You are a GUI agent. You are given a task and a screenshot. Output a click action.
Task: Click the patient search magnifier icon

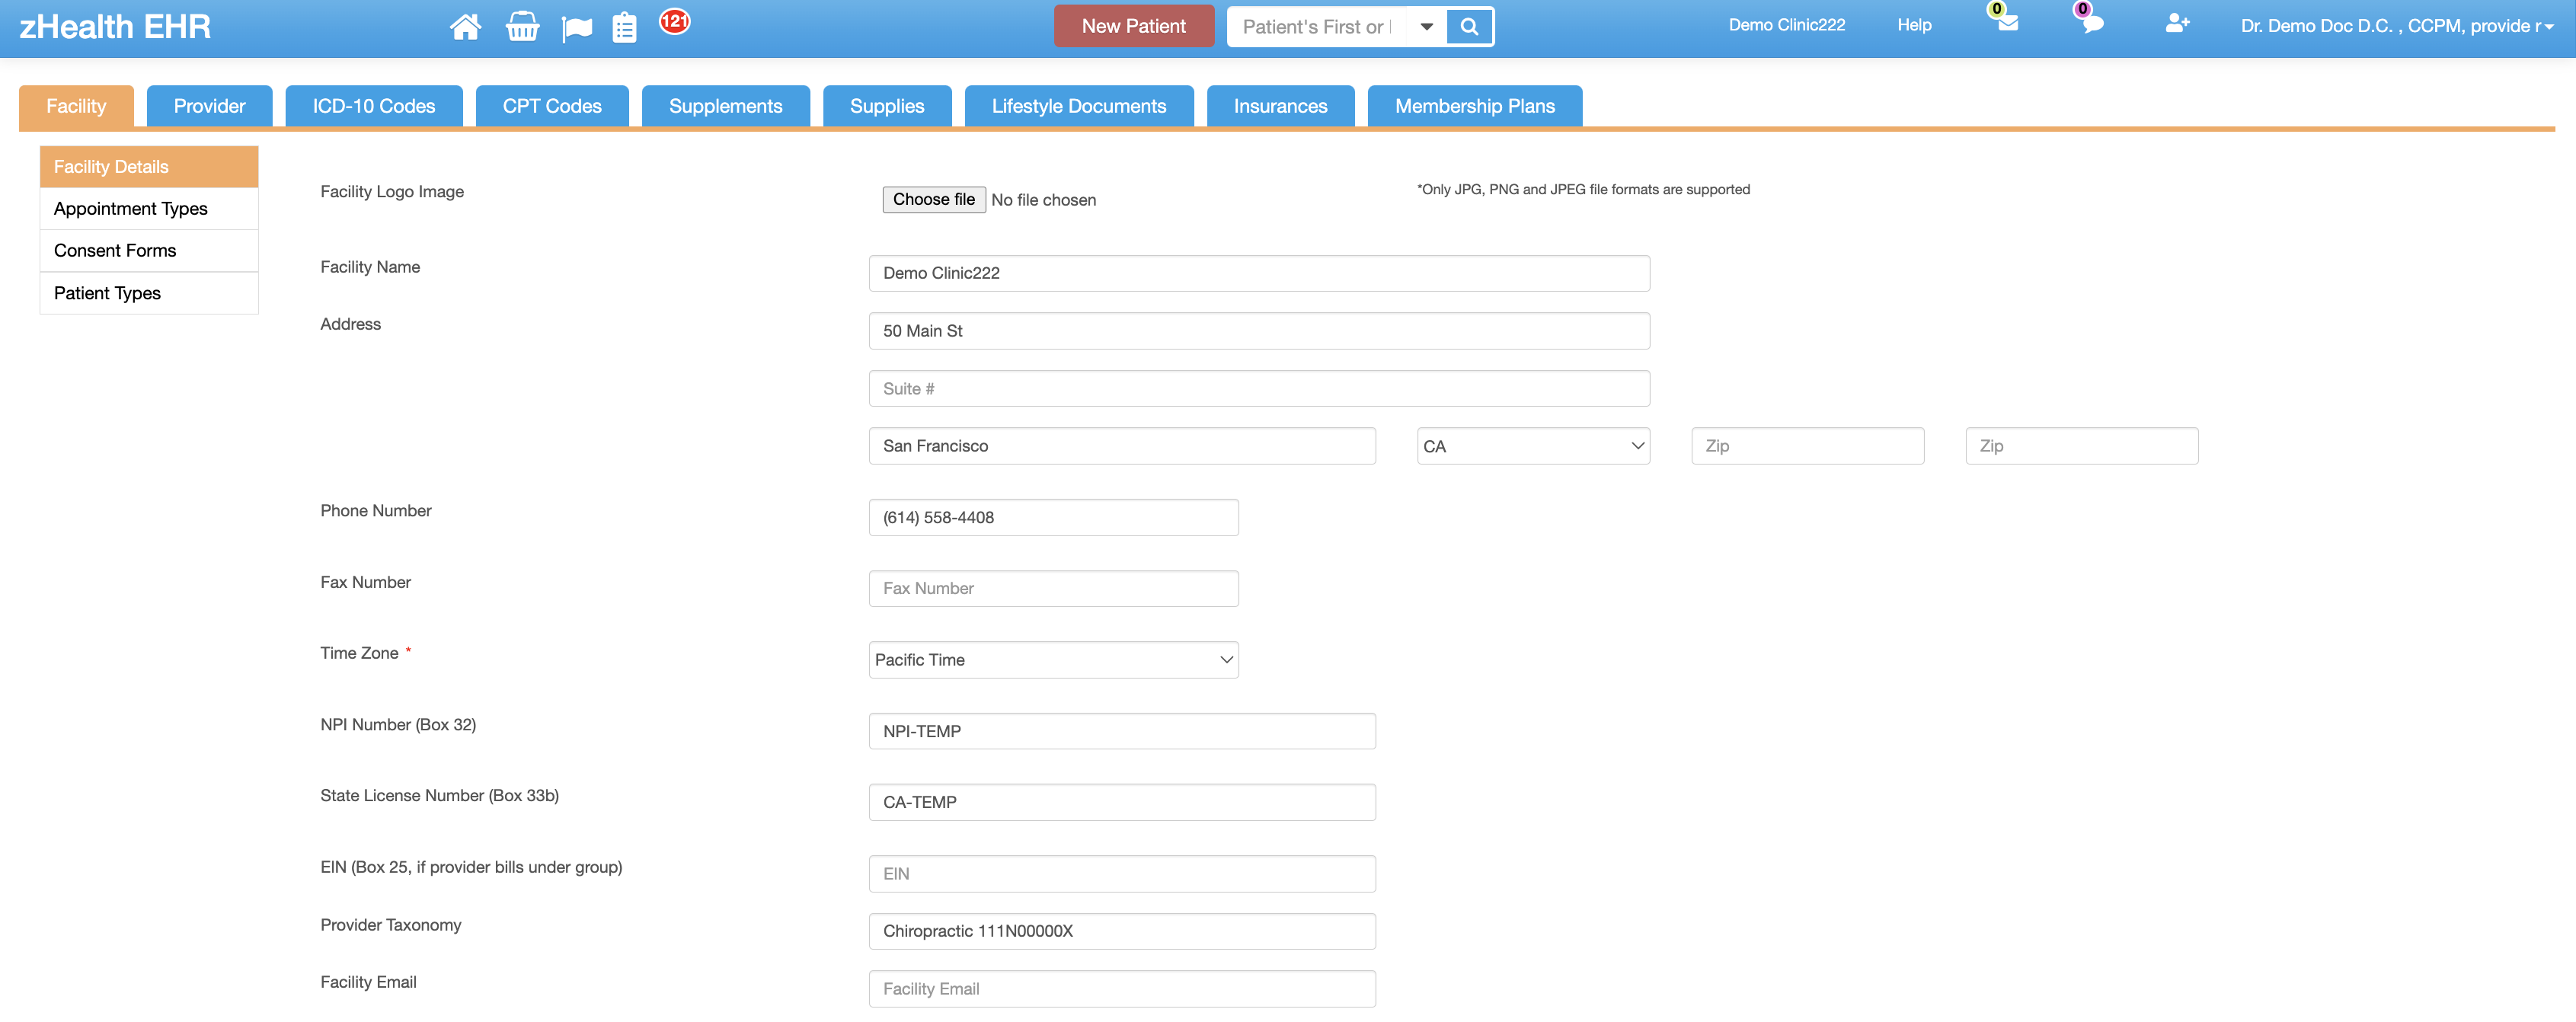1469,27
